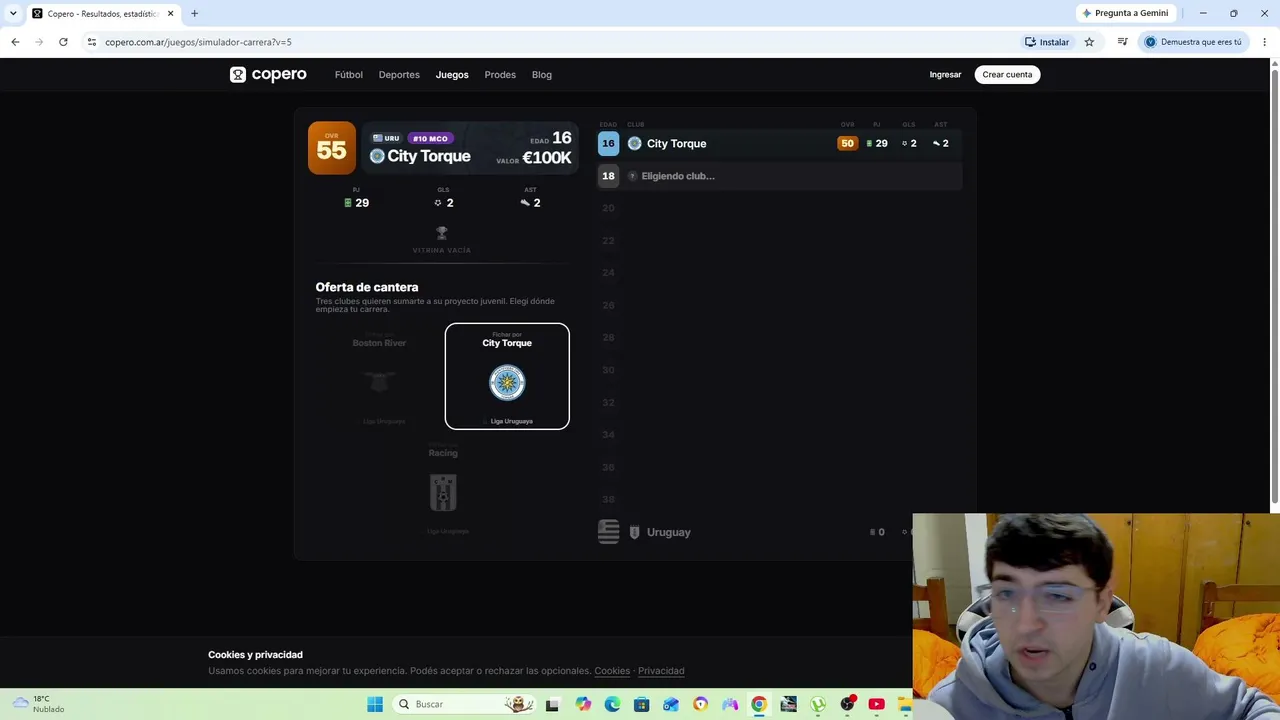Open the Juegos menu
The height and width of the screenshot is (720, 1280).
[x=452, y=75]
